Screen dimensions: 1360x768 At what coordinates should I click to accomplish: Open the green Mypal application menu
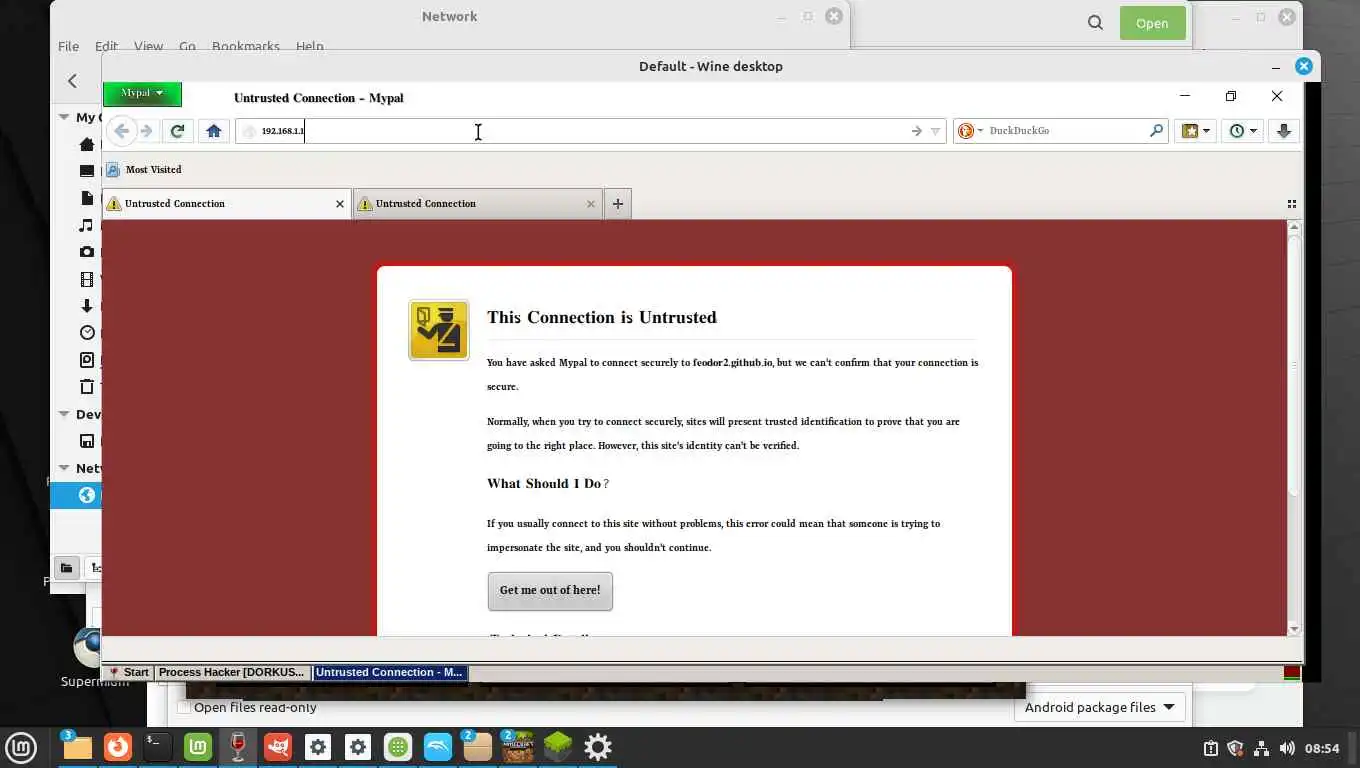142,93
